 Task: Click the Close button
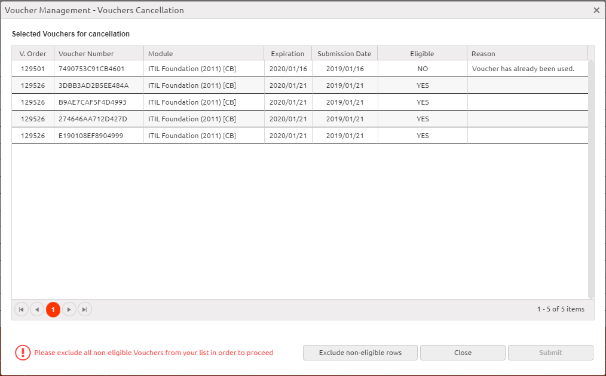pos(463,352)
